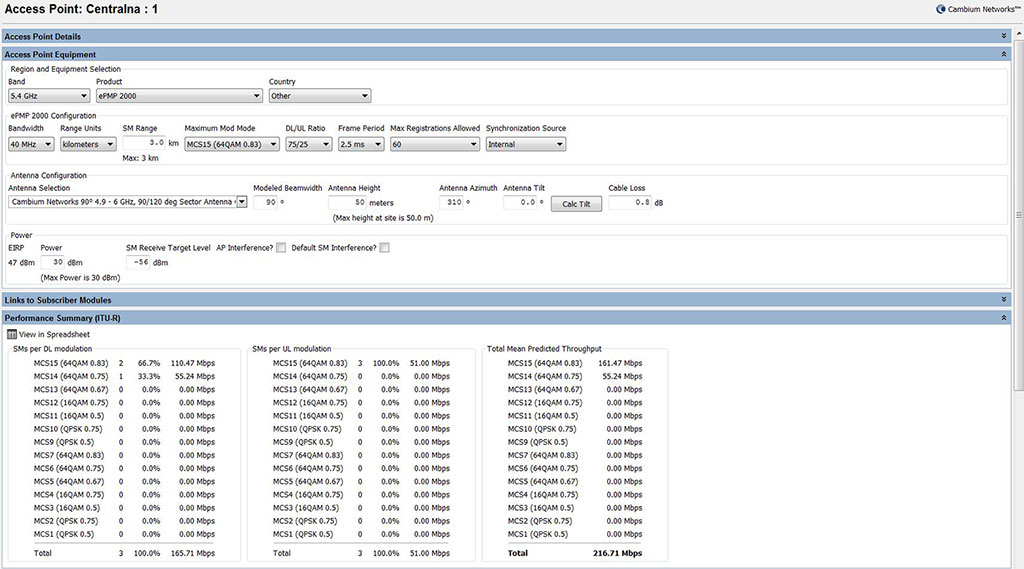
Task: Open the Band 5.4 GHz dropdown
Action: pyautogui.click(x=49, y=96)
